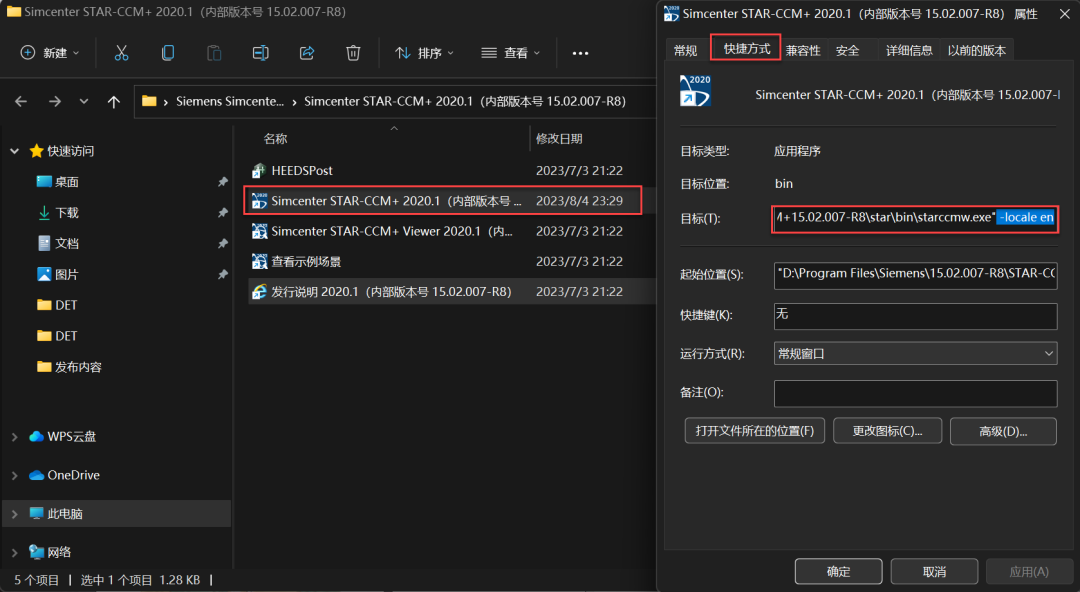Image resolution: width=1080 pixels, height=592 pixels.
Task: Click the date 2023/8/4 23:29 cell
Action: 579,201
